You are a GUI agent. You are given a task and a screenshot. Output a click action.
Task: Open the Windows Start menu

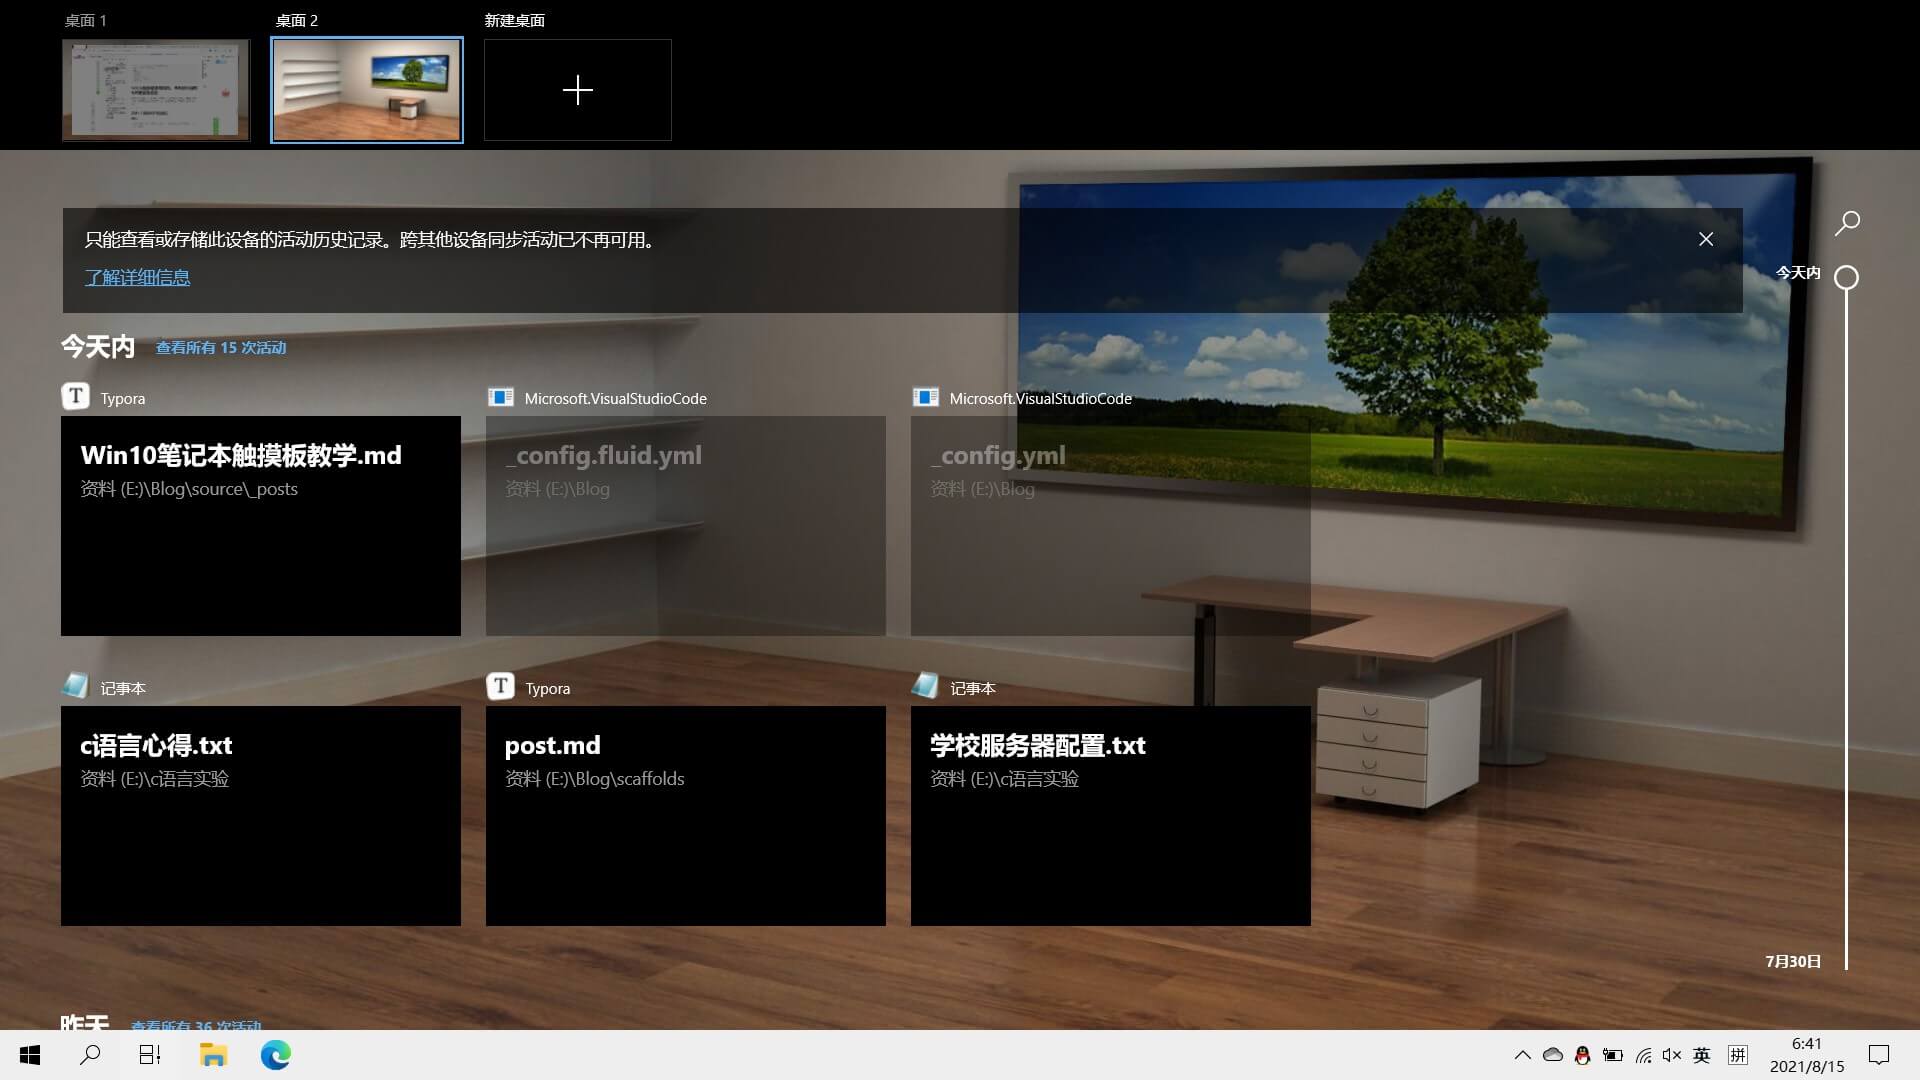tap(30, 1055)
